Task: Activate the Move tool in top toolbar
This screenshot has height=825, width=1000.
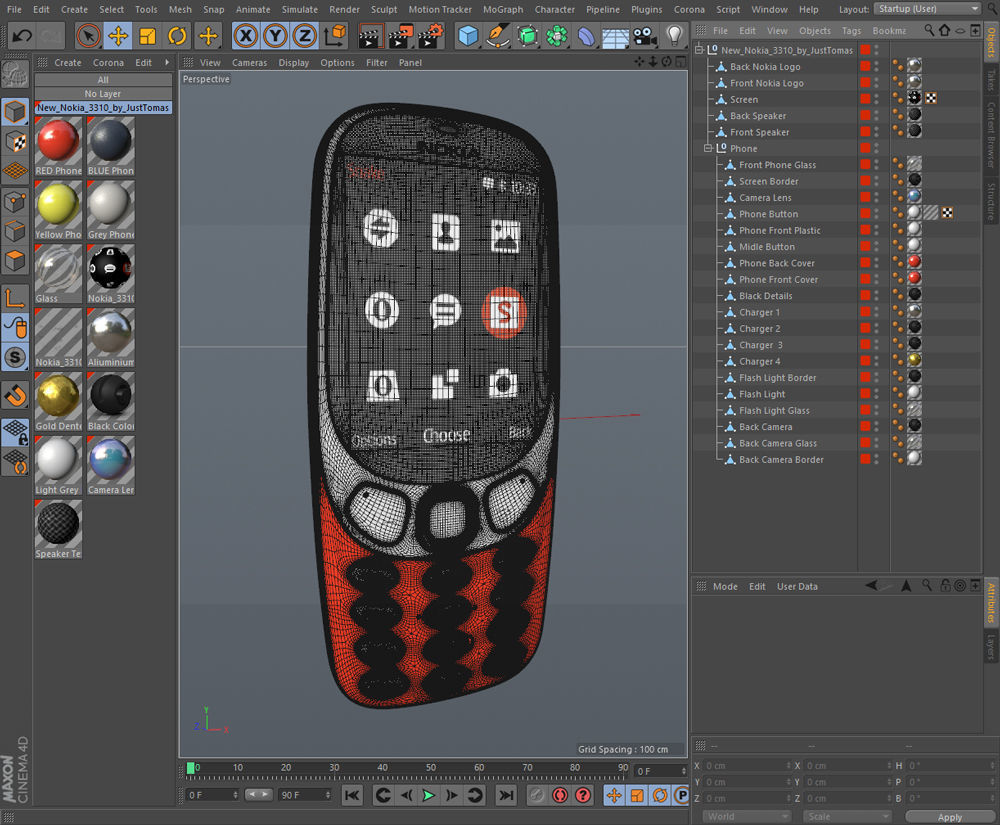Action: coord(118,36)
